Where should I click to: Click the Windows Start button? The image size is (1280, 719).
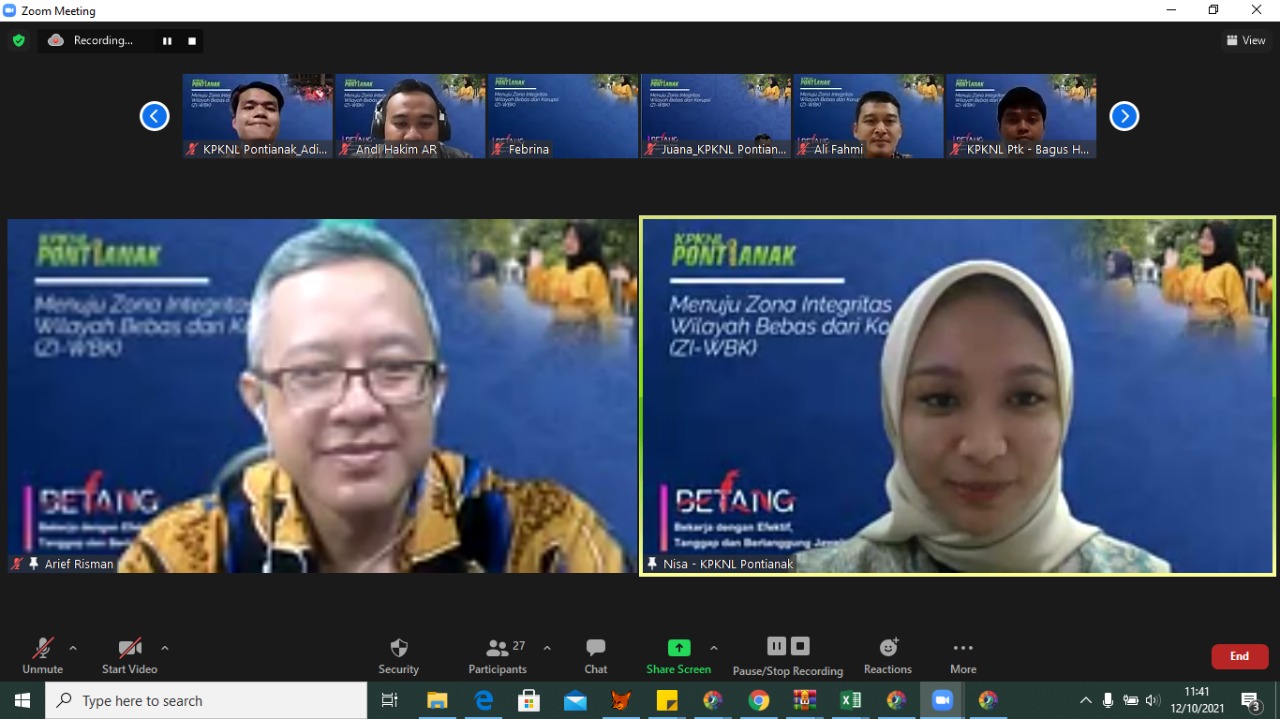(x=22, y=700)
